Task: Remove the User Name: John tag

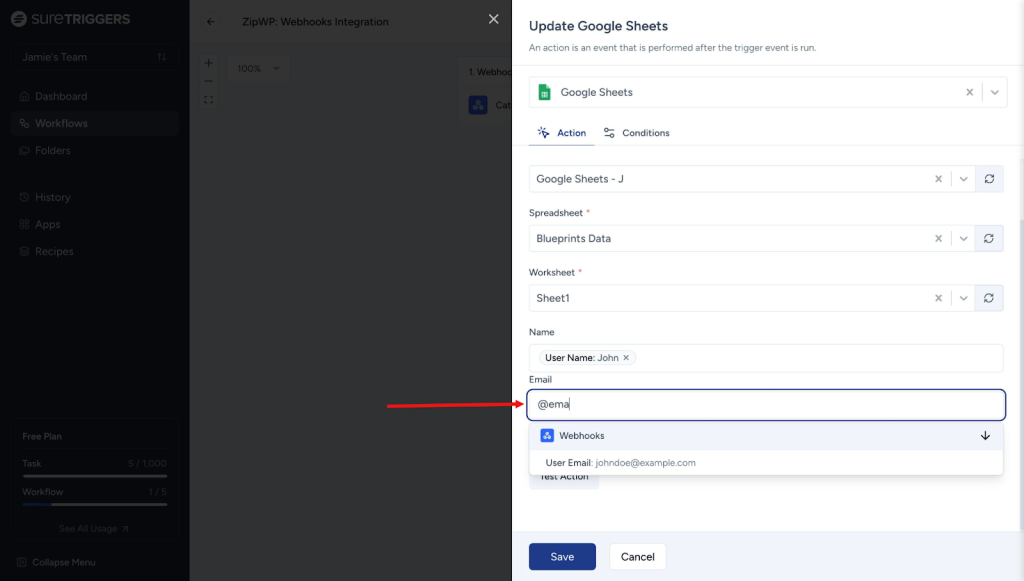Action: click(627, 358)
